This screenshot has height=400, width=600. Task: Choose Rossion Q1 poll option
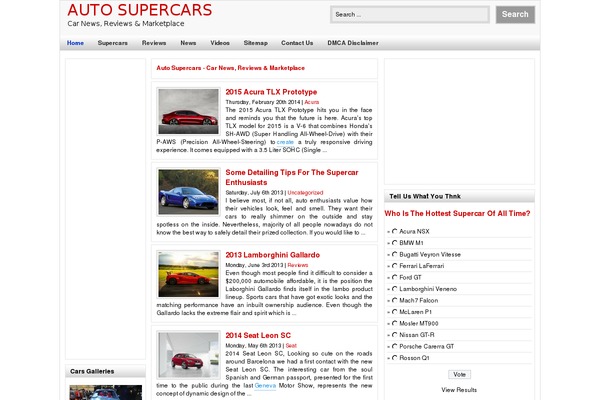click(x=395, y=358)
